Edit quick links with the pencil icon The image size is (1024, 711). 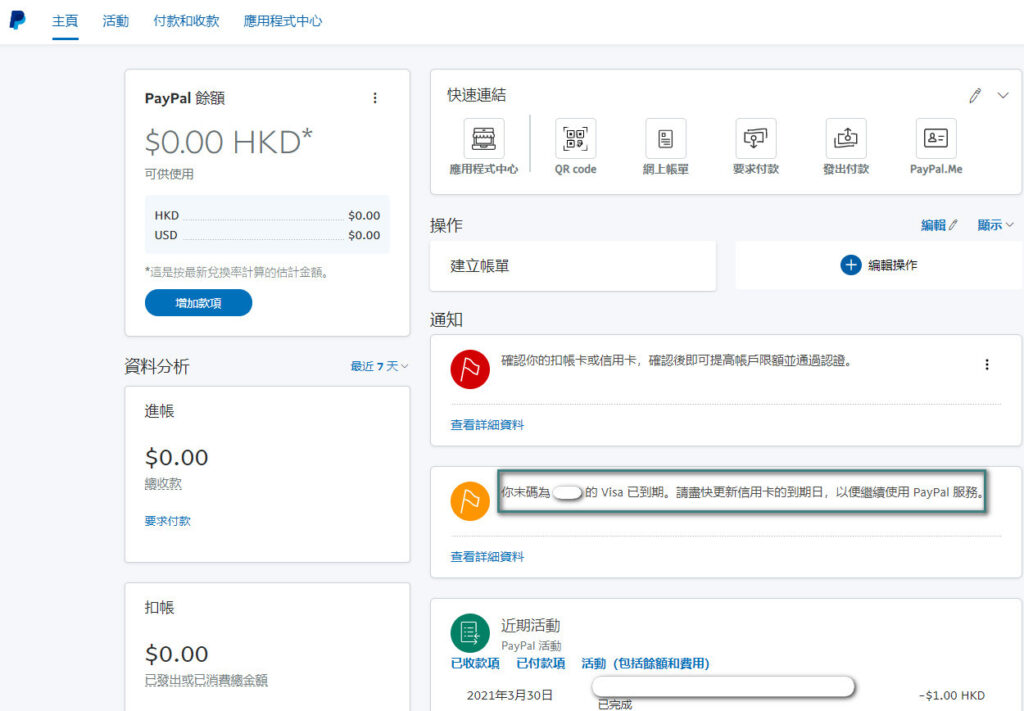(x=975, y=96)
